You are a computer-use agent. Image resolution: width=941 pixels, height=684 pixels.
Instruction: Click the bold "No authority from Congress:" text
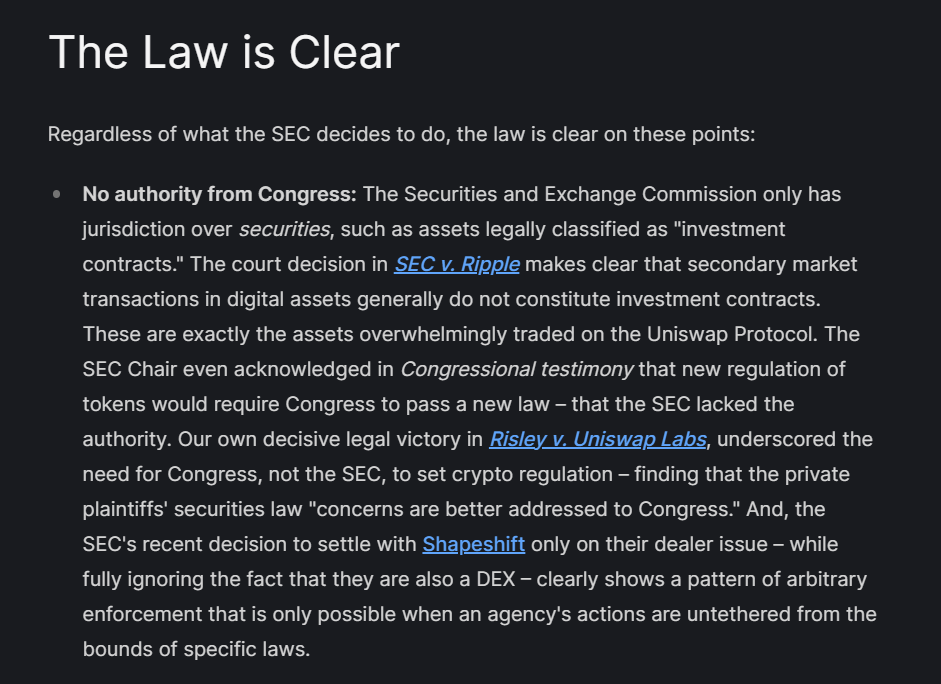tap(219, 194)
